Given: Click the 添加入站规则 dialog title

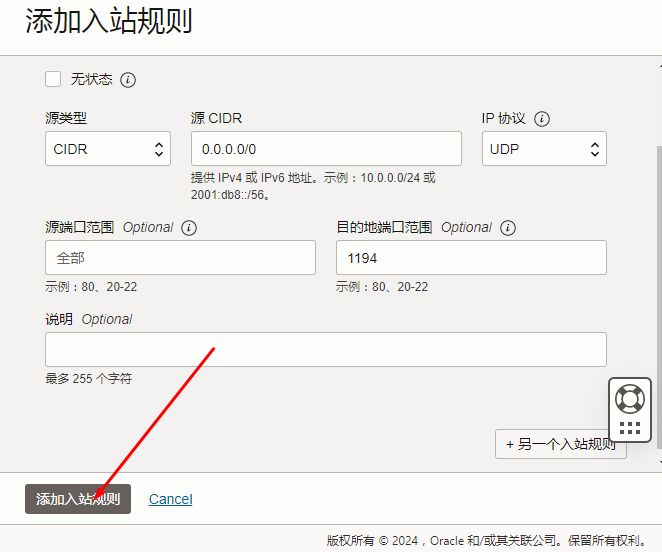Looking at the screenshot, I should point(109,21).
